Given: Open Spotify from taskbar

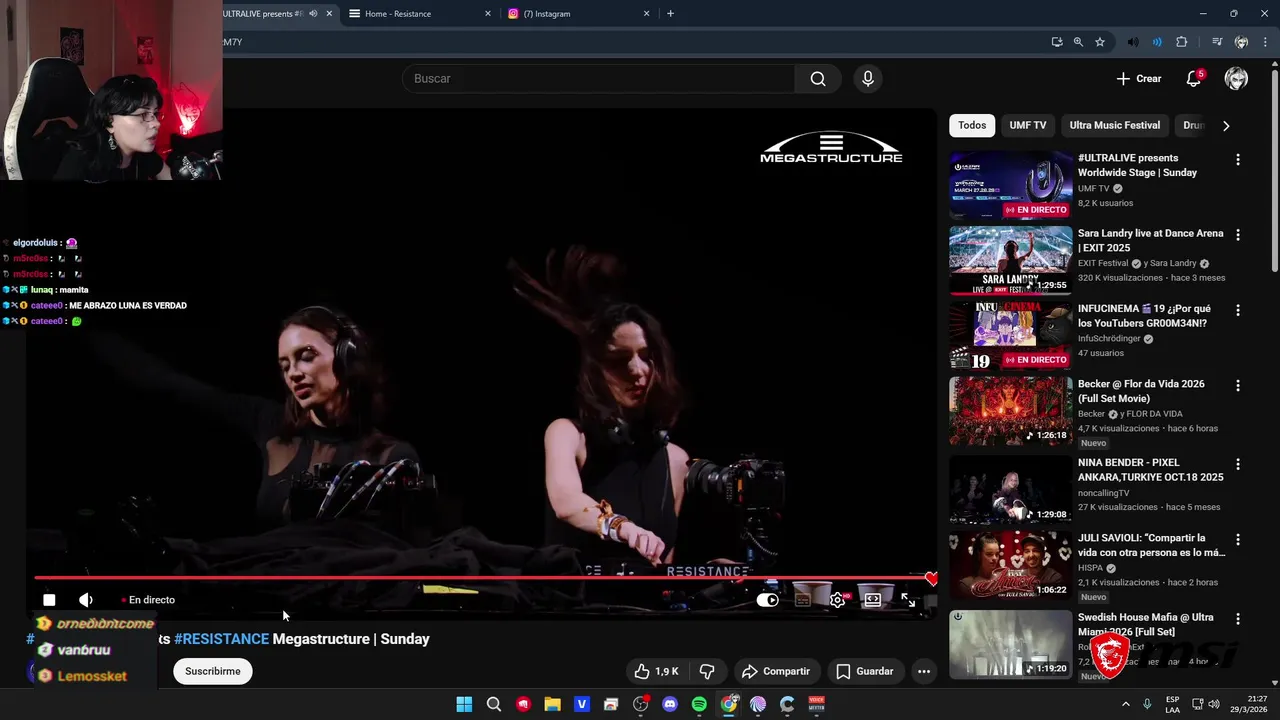Looking at the screenshot, I should (699, 704).
